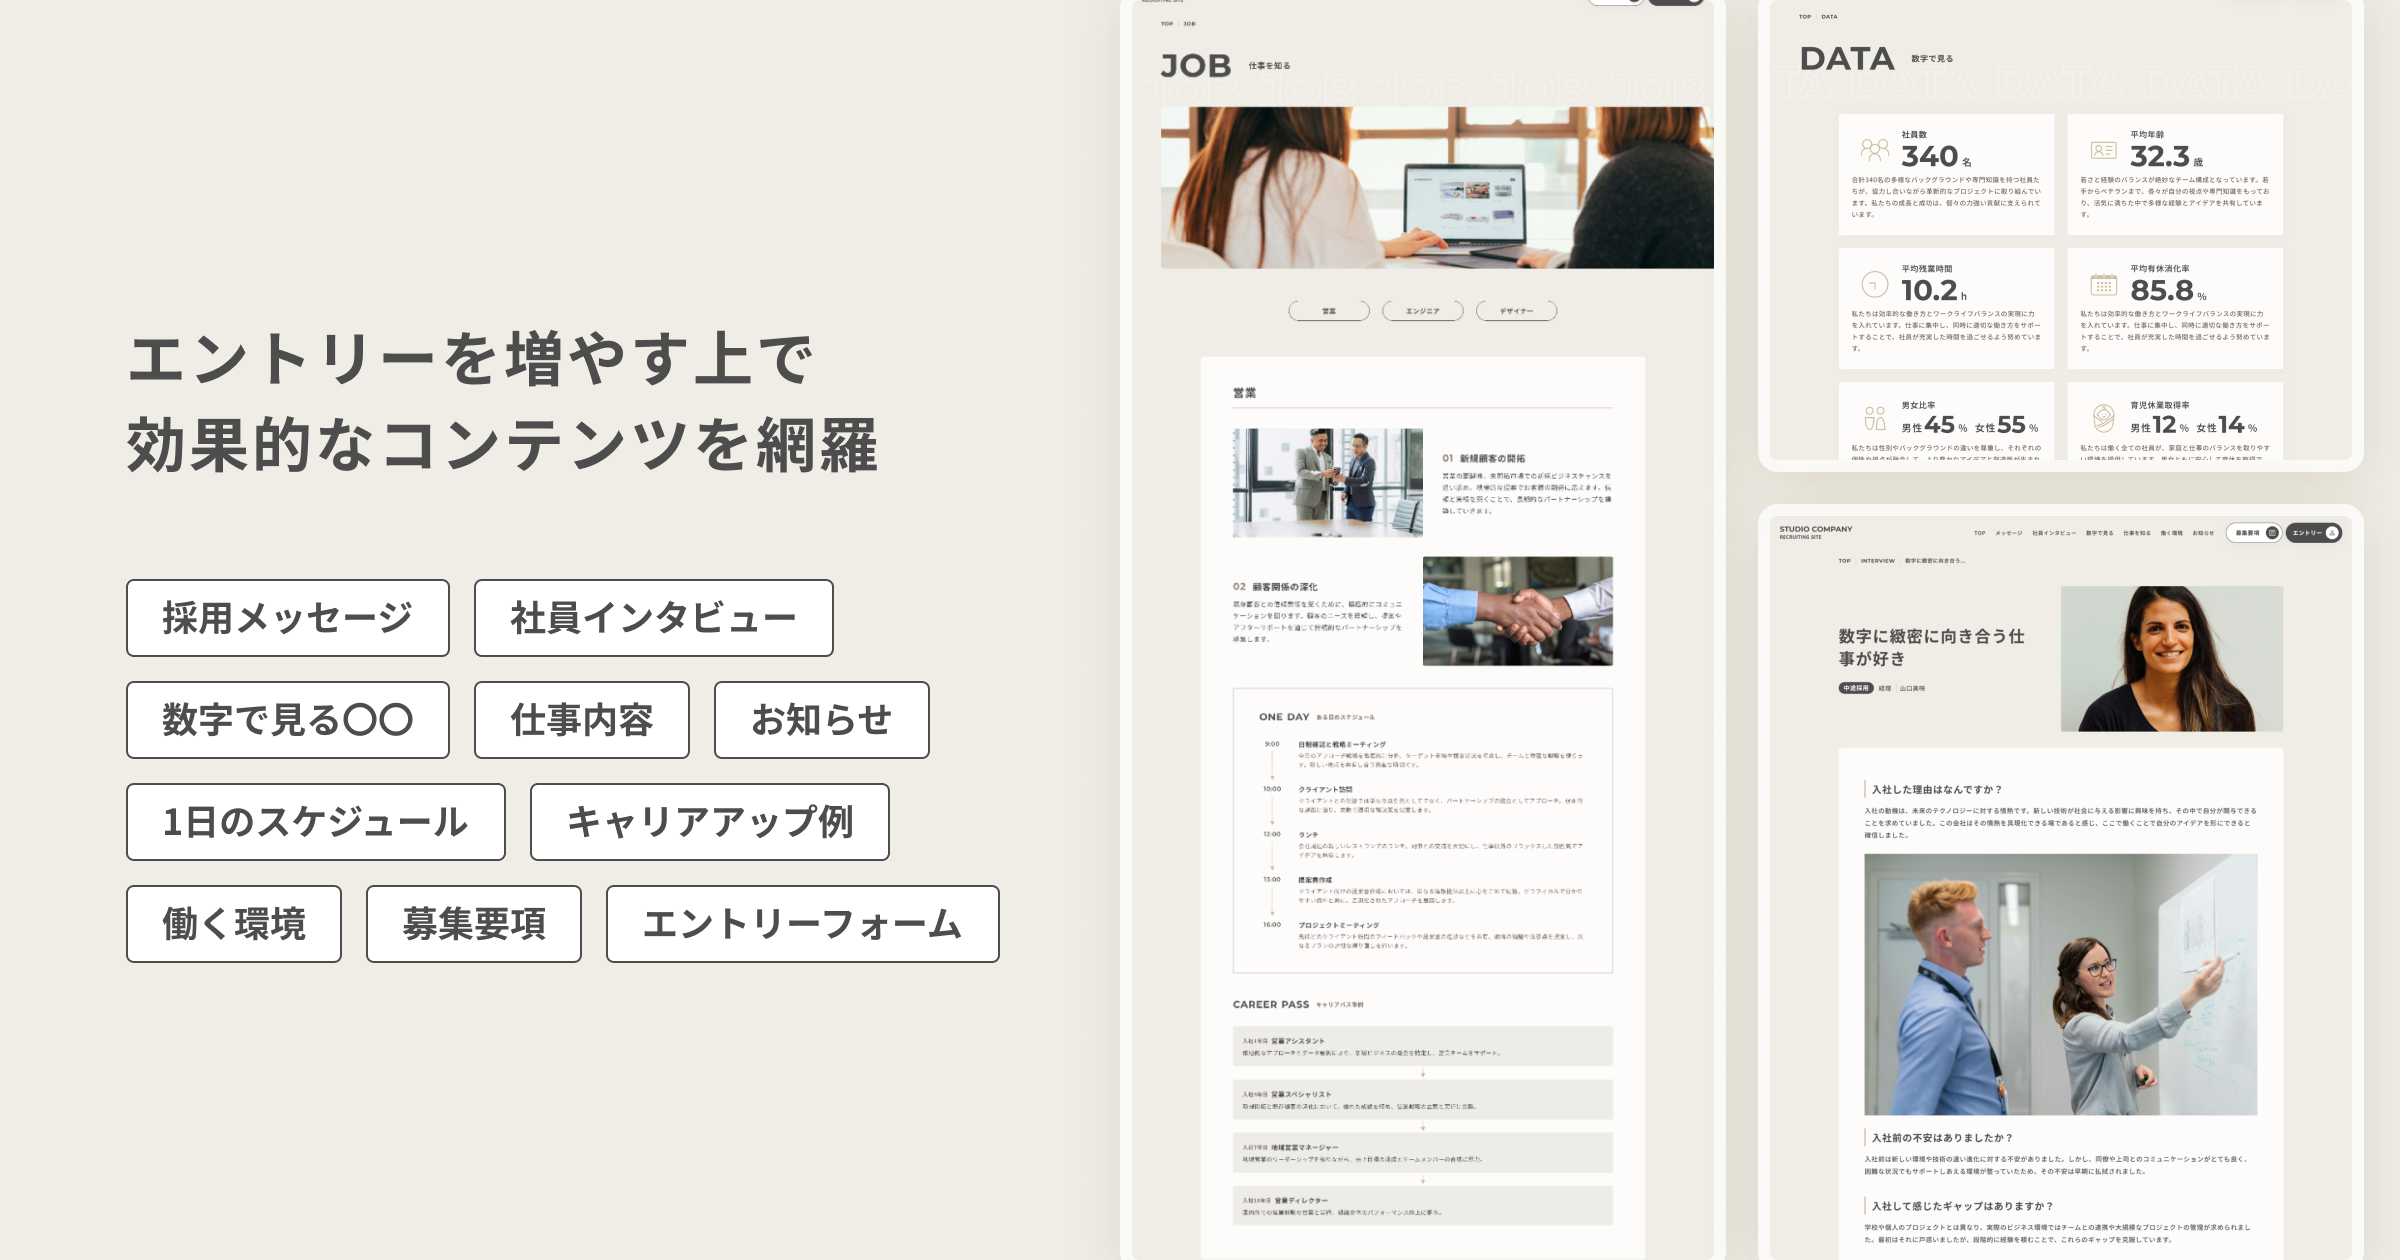This screenshot has width=2400, height=1260.
Task: Click the INTERVIEW breadcrumb link
Action: [1877, 561]
